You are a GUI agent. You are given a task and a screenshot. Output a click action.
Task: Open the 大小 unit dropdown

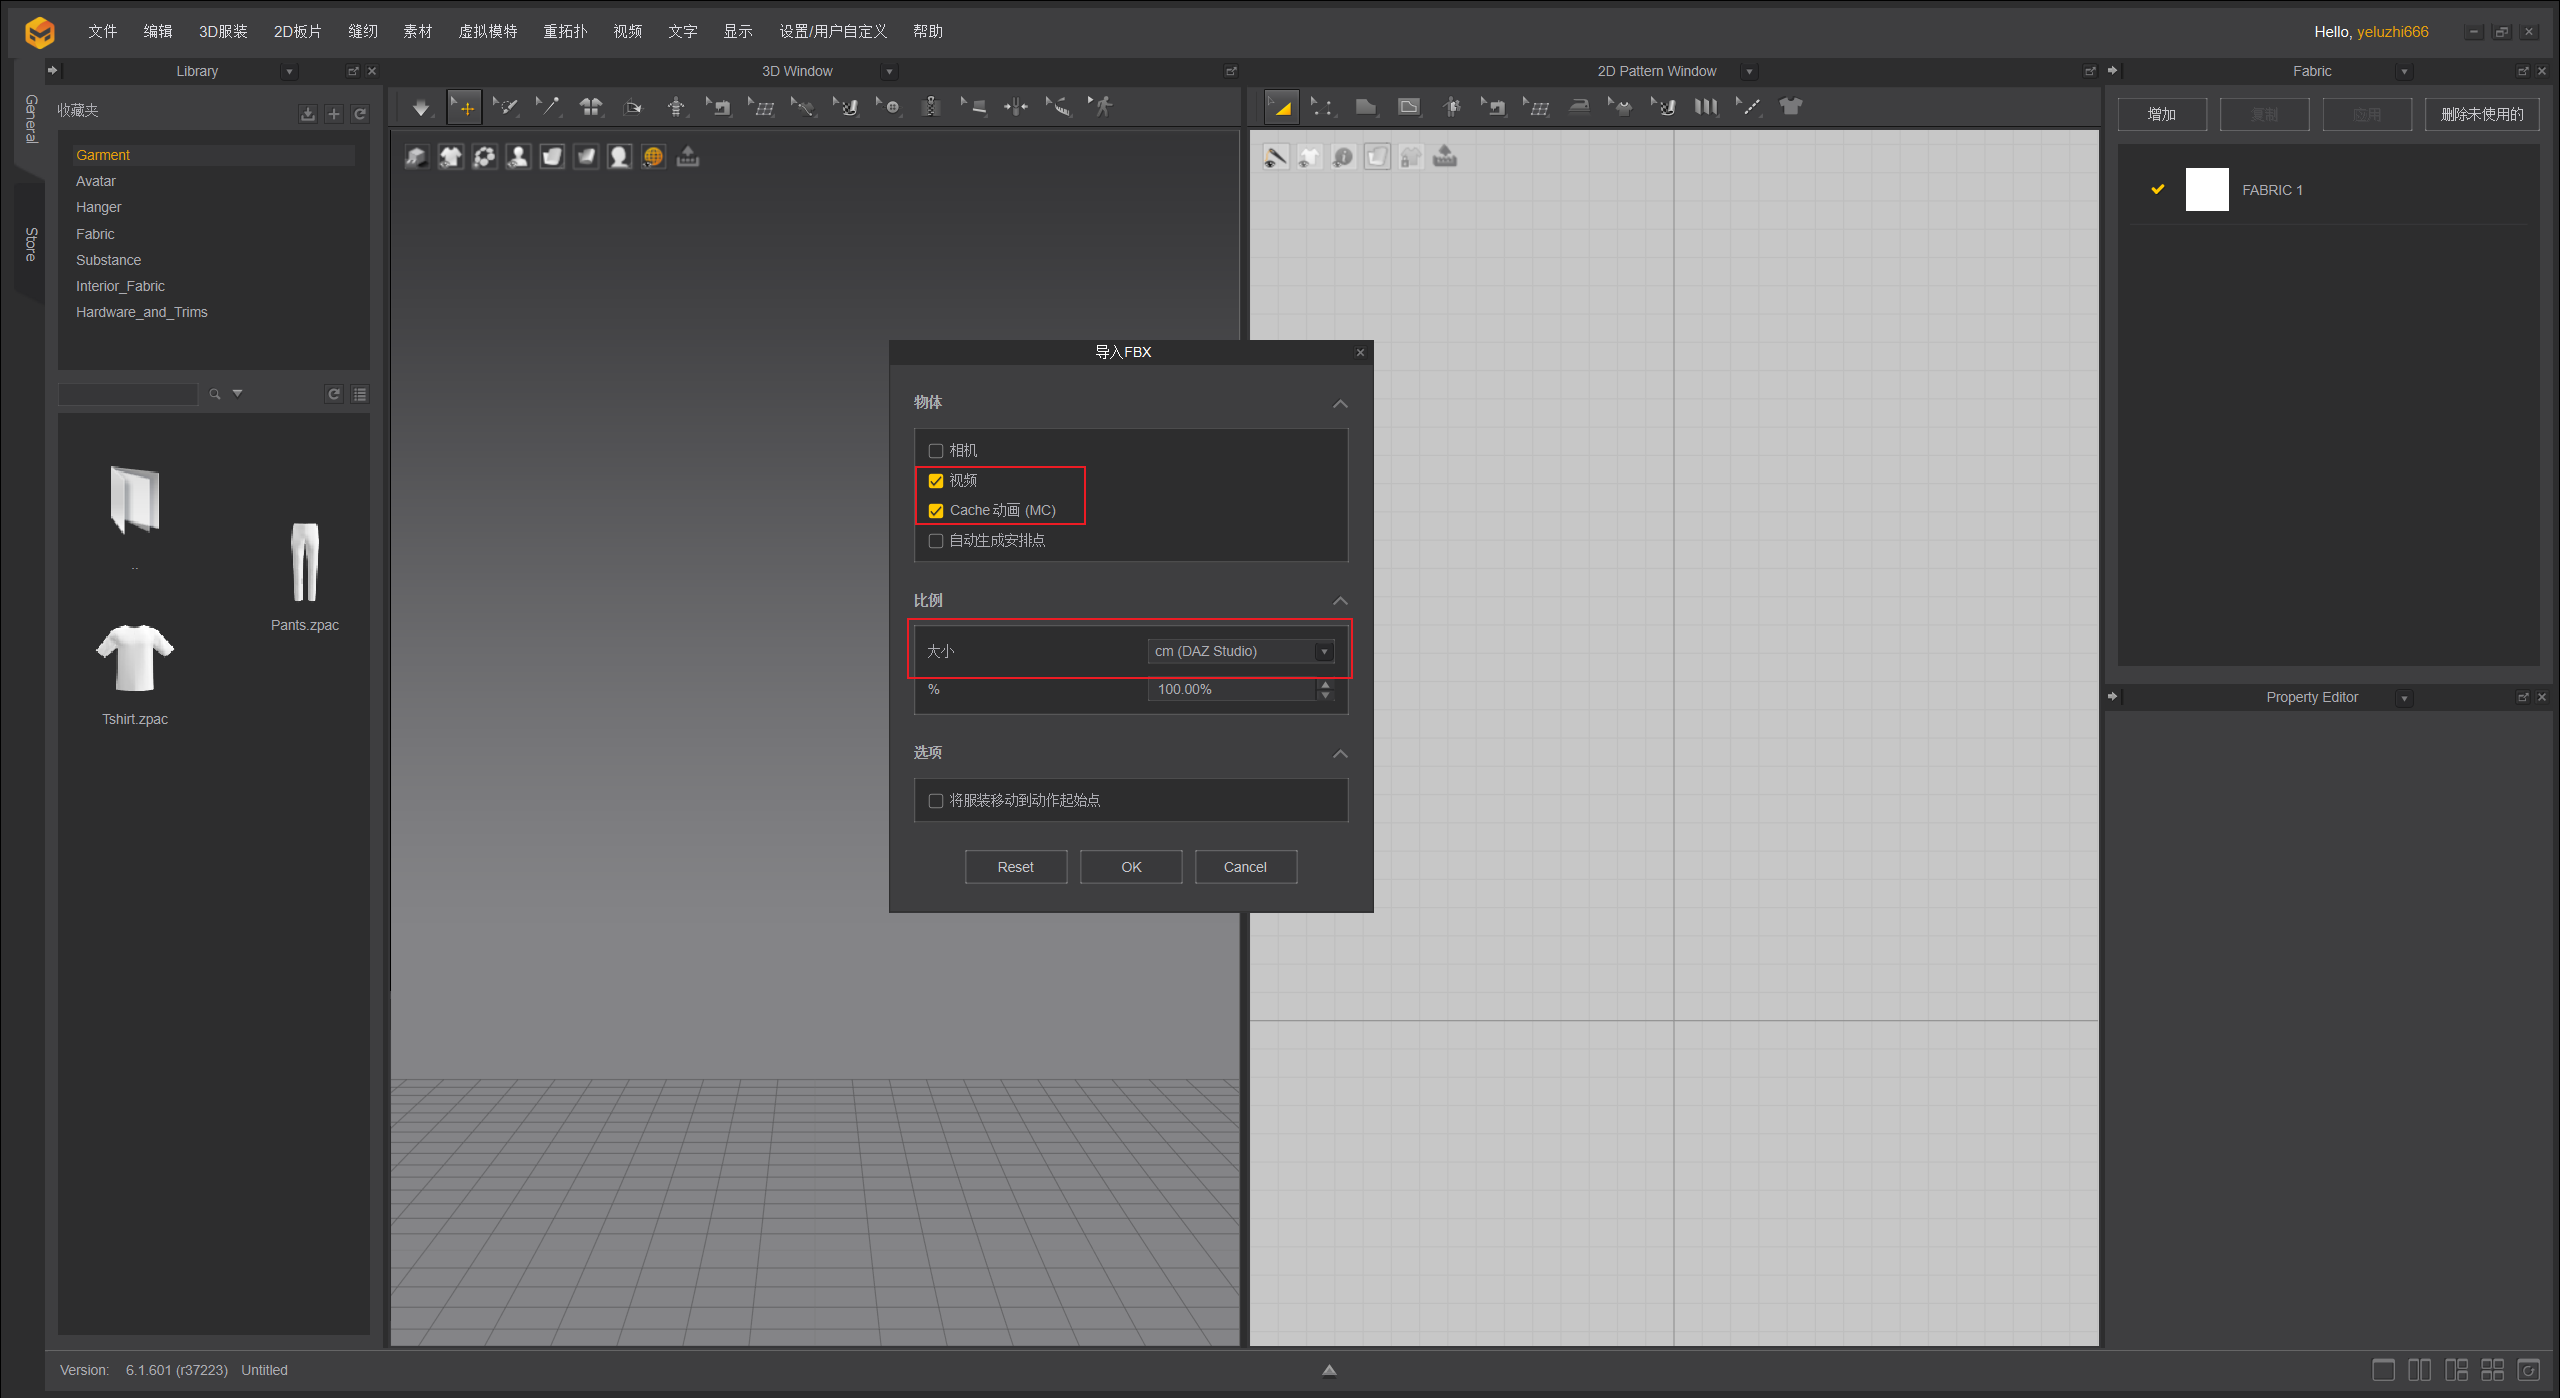coord(1241,651)
